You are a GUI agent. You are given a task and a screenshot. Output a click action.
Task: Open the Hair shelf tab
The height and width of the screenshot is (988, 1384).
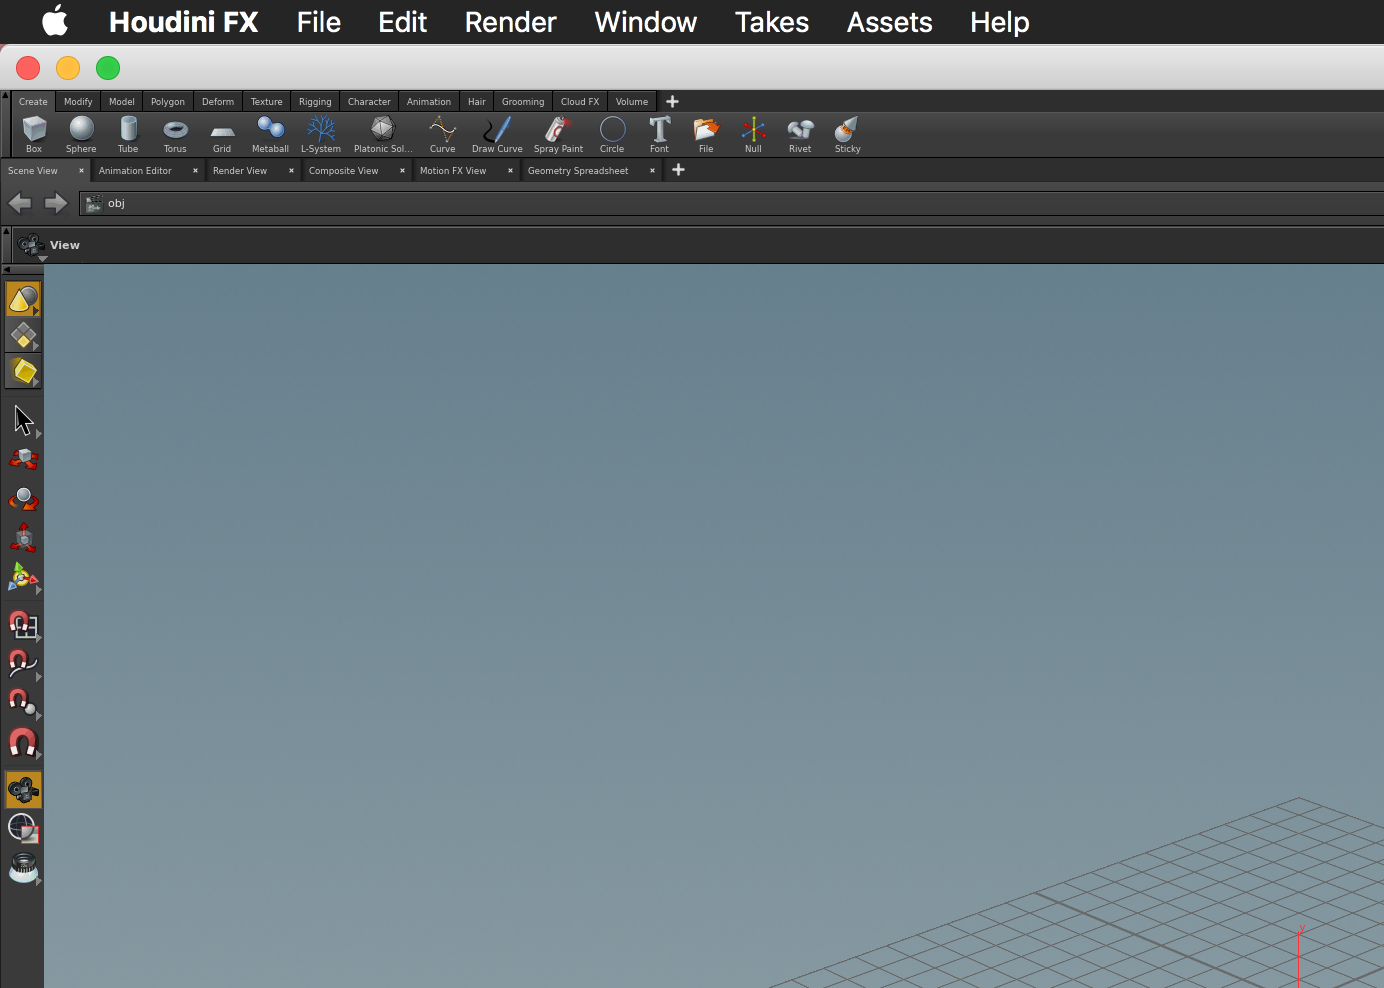pyautogui.click(x=477, y=101)
